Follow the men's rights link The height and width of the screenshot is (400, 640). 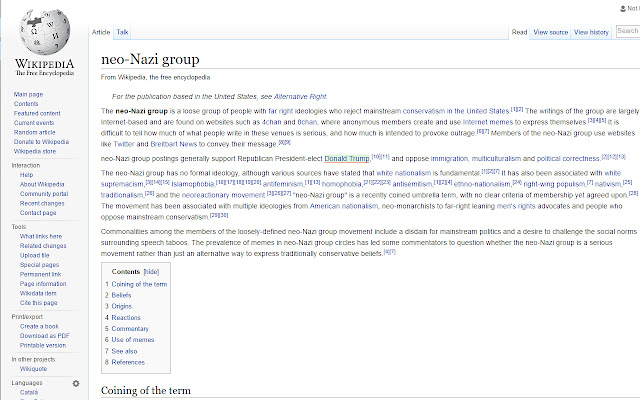[x=516, y=206]
